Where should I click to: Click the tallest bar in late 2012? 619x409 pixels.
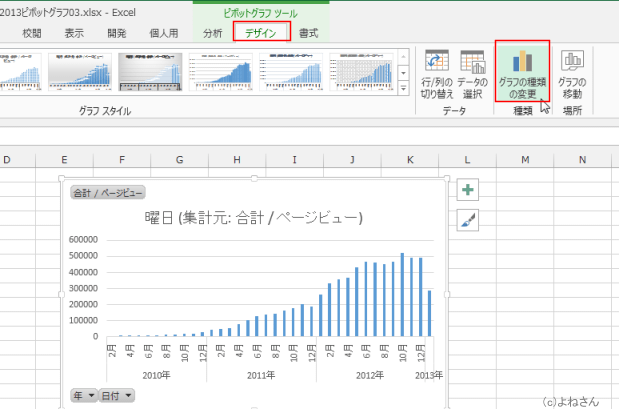click(x=402, y=295)
